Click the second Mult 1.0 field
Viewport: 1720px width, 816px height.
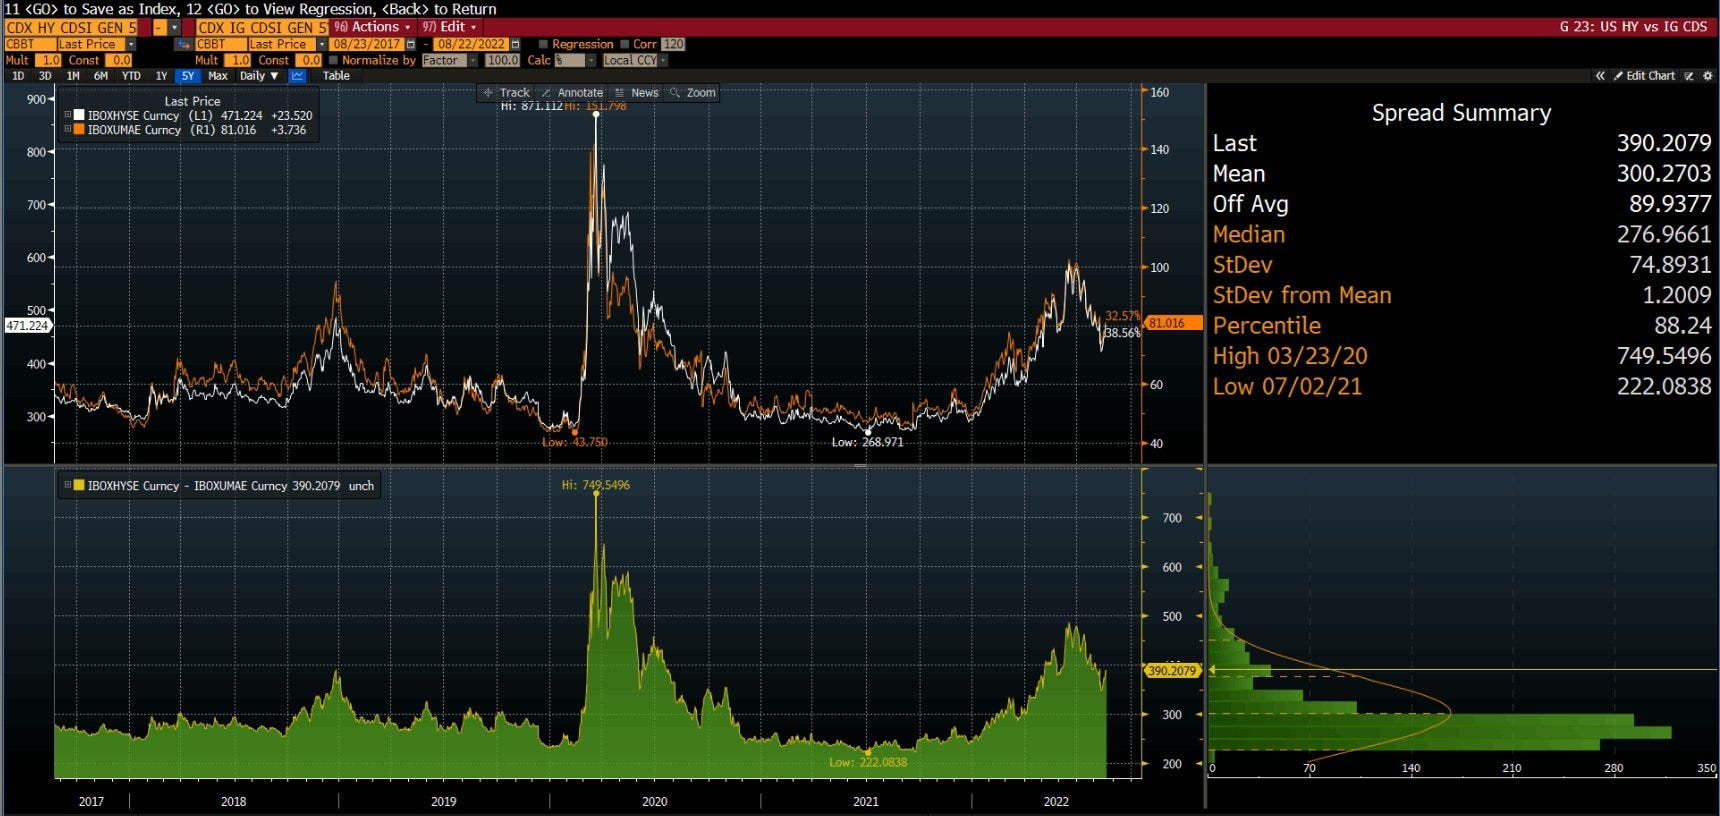pyautogui.click(x=238, y=60)
